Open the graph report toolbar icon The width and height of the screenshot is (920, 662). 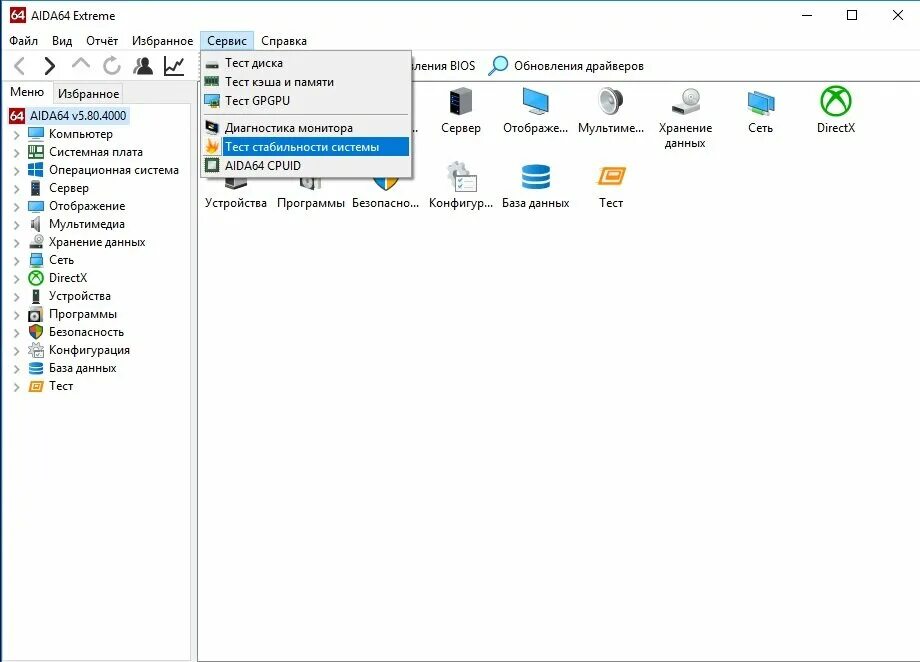174,66
